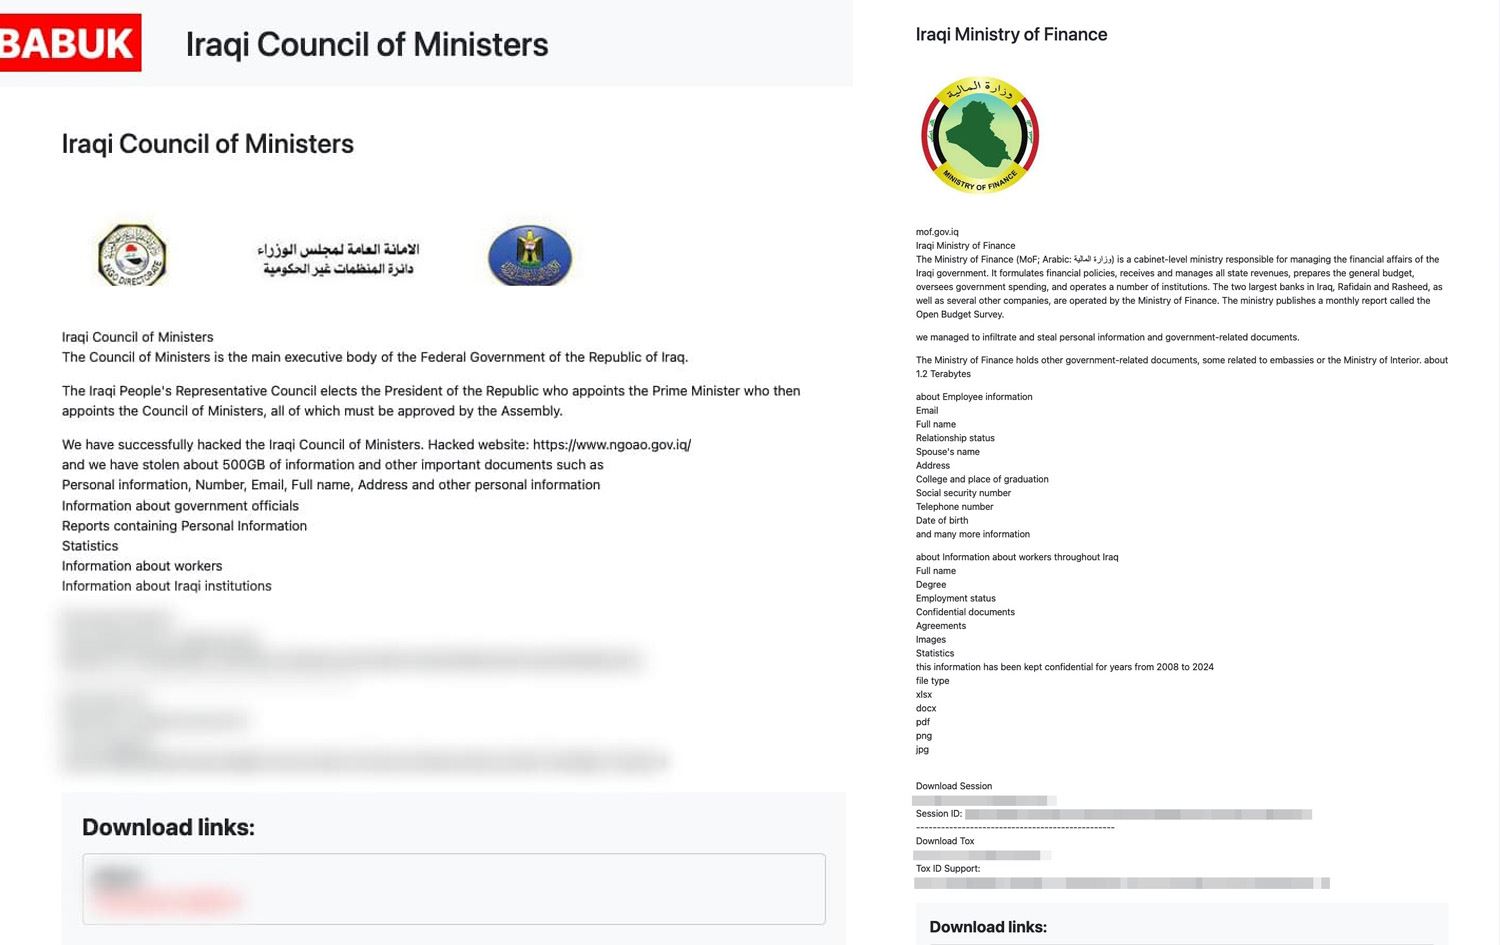Click the left Download links heading
Screen dimensions: 1500x945
tap(168, 828)
